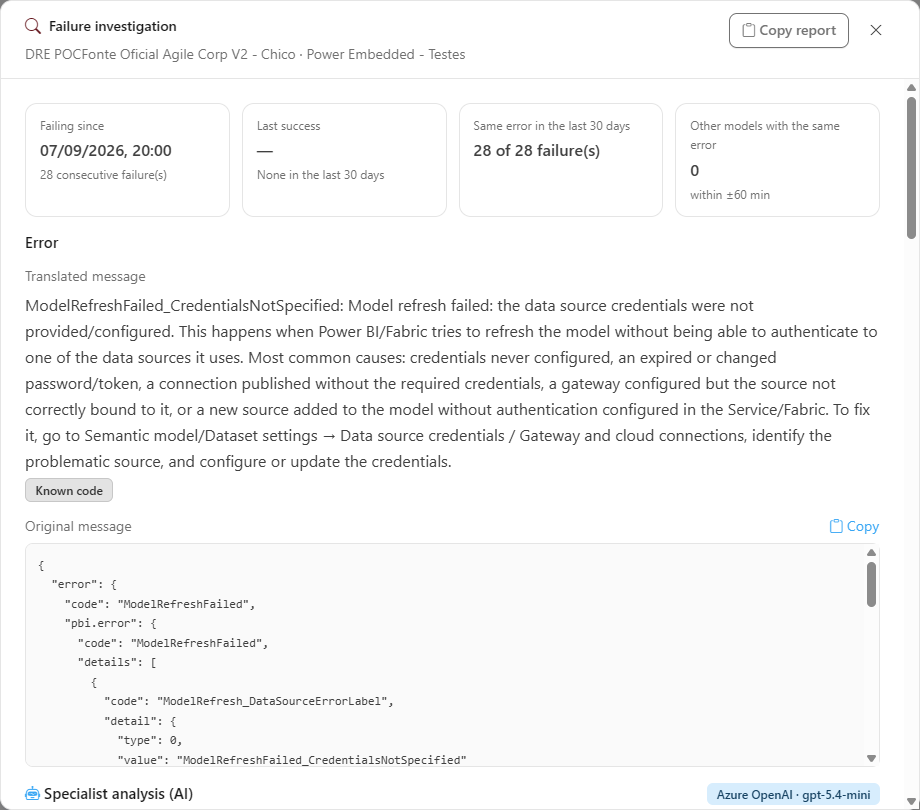
Task: Click the translated message paragraph starting ModelRefreshFailed_CredentialsNotSpecified
Action: (451, 384)
